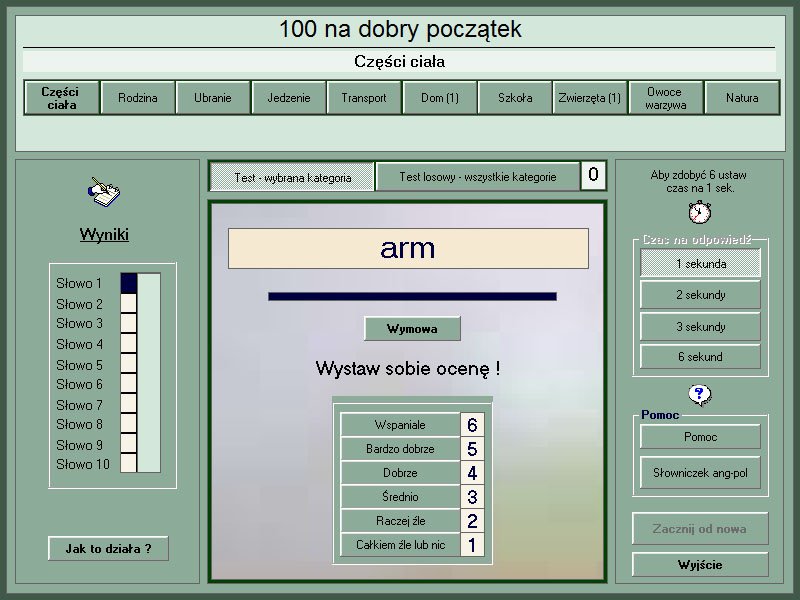
Task: Click the stopwatch timer icon
Action: [700, 212]
